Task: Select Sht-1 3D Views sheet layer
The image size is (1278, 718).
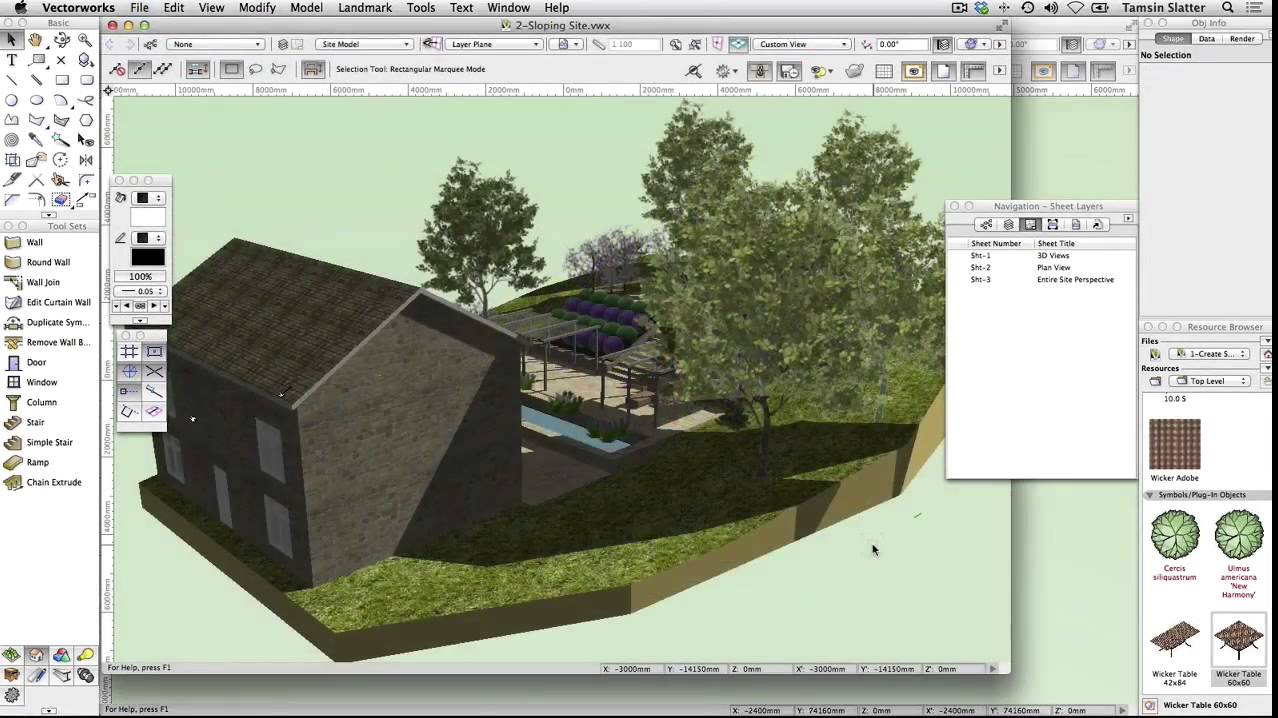Action: 1041,256
